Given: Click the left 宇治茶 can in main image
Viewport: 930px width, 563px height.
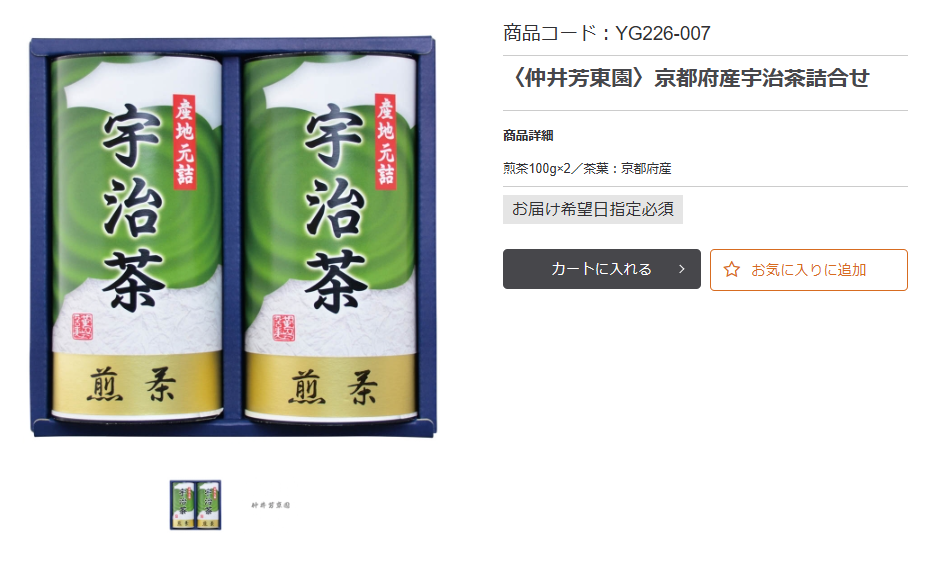Looking at the screenshot, I should pyautogui.click(x=136, y=237).
